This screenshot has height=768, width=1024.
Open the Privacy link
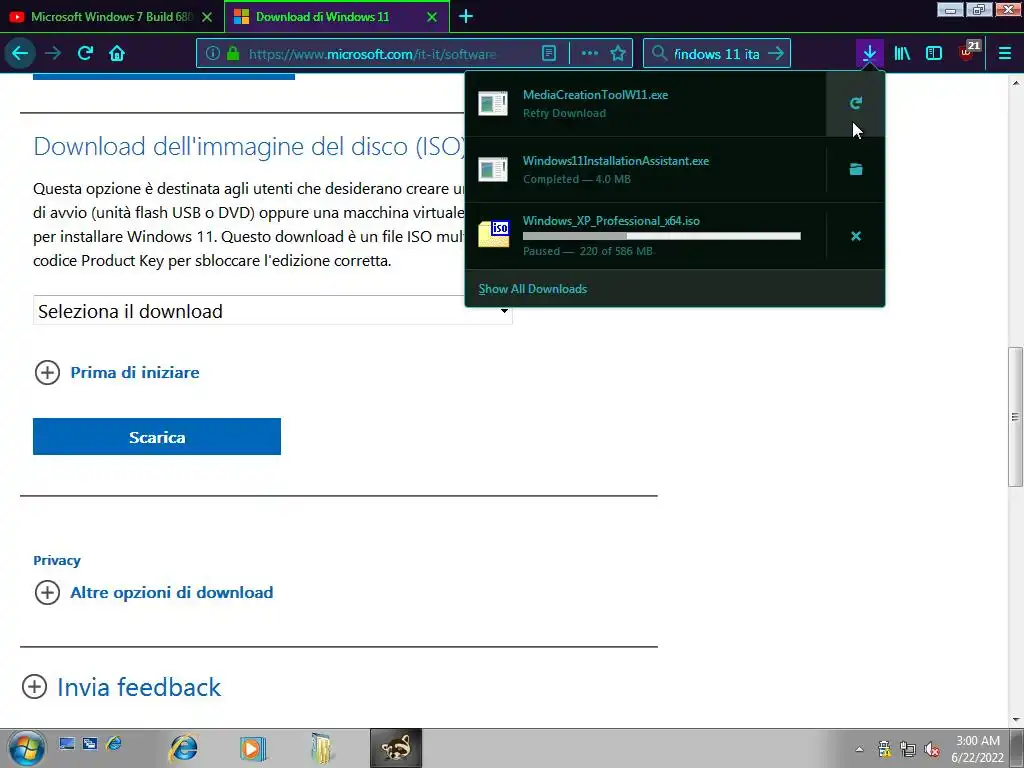pos(57,560)
